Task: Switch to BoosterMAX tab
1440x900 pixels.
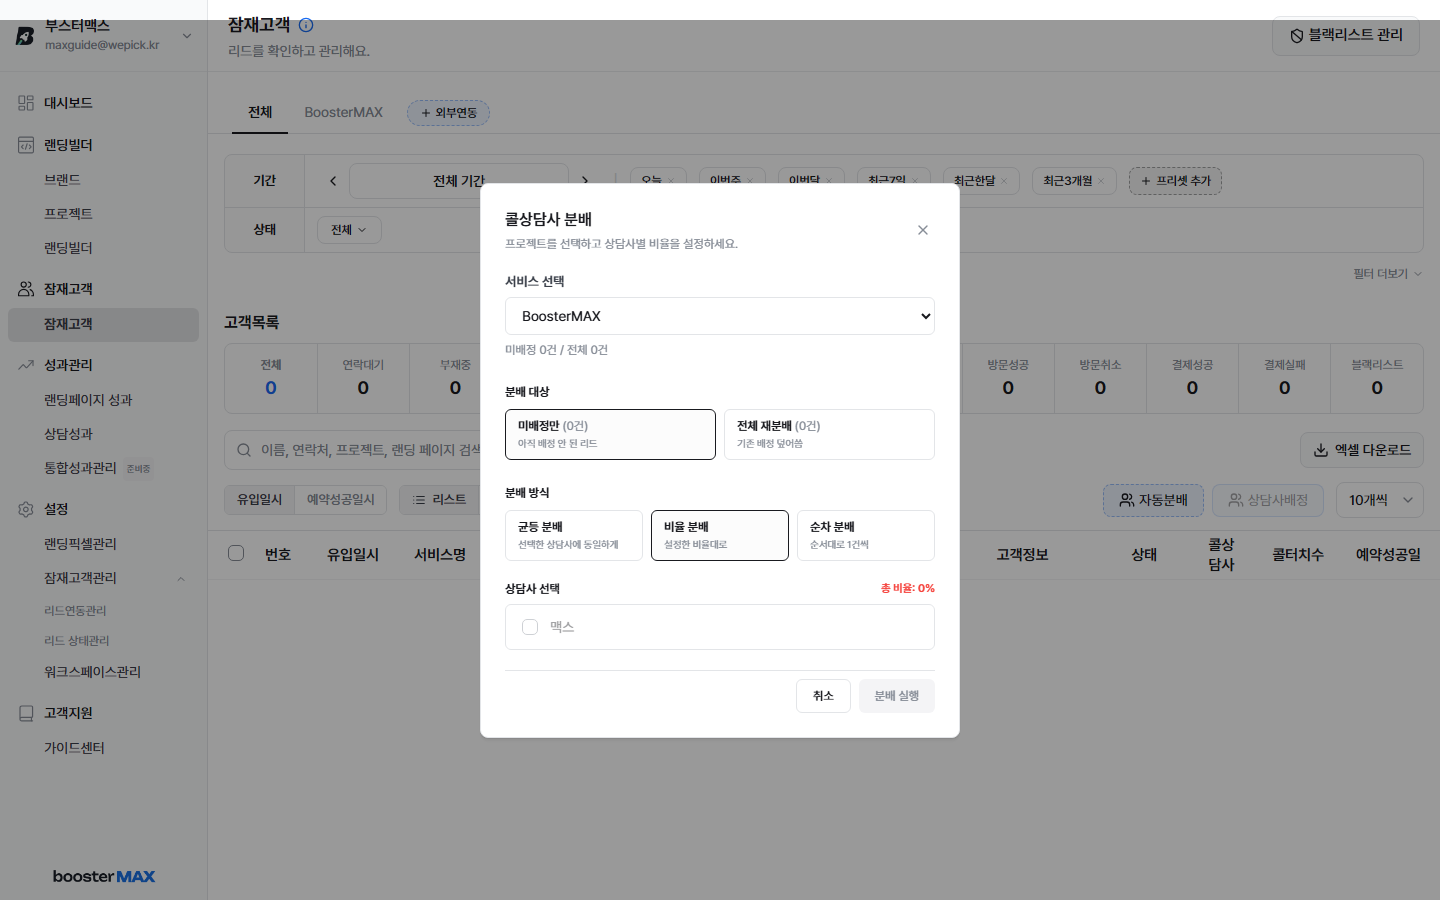Action: [344, 112]
